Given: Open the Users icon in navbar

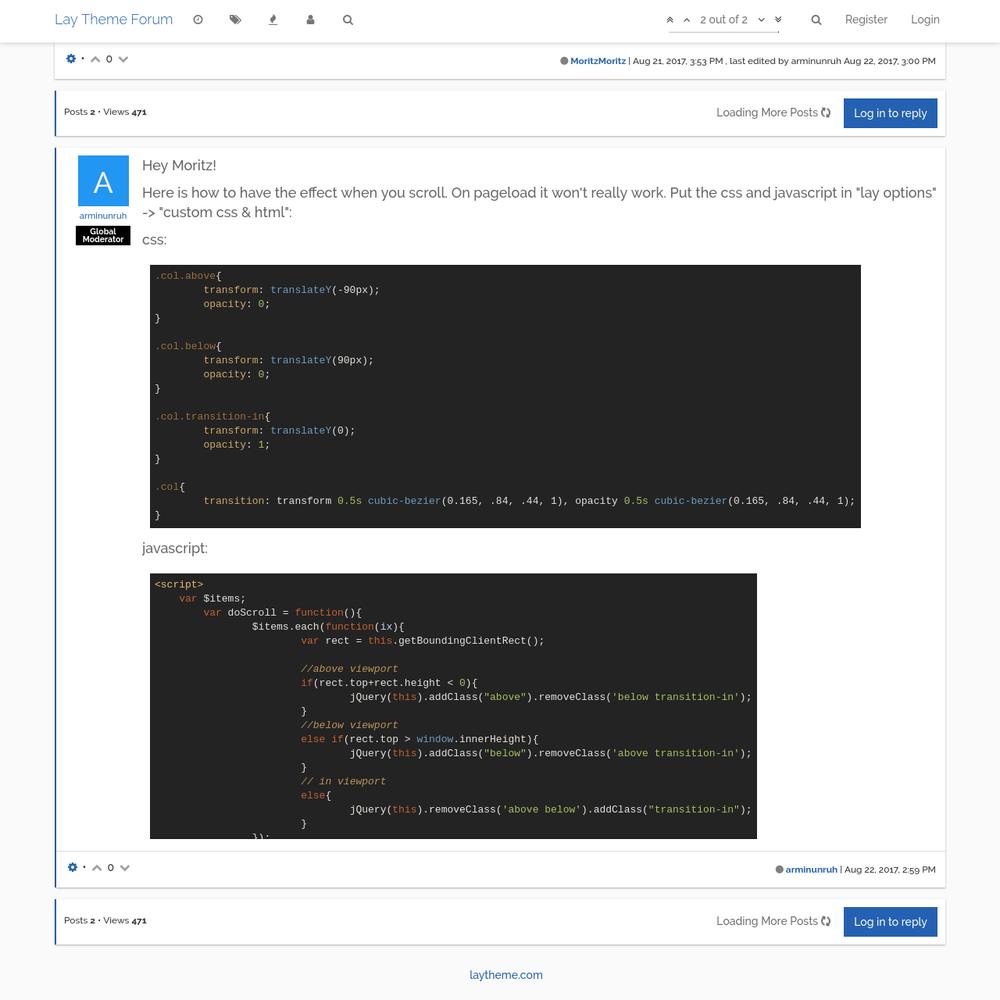Looking at the screenshot, I should point(311,20).
